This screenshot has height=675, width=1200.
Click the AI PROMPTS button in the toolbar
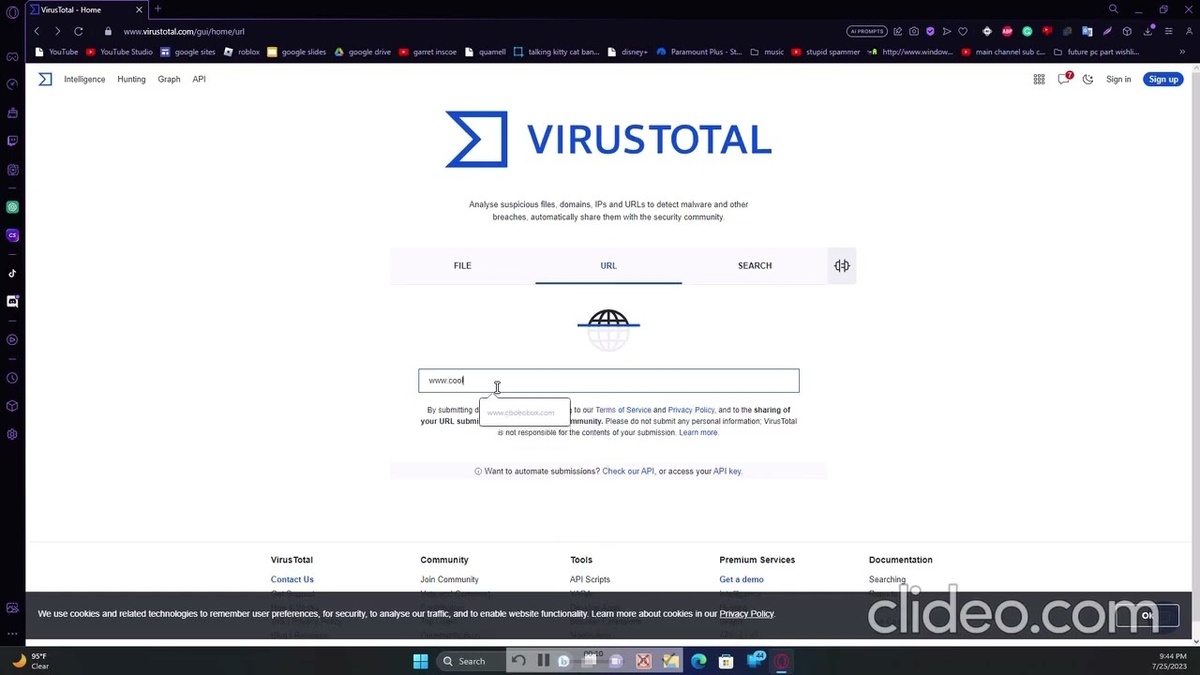coord(866,31)
